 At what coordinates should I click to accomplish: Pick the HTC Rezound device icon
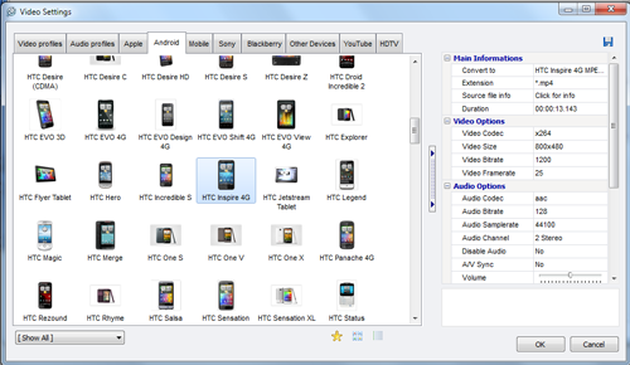[x=45, y=295]
